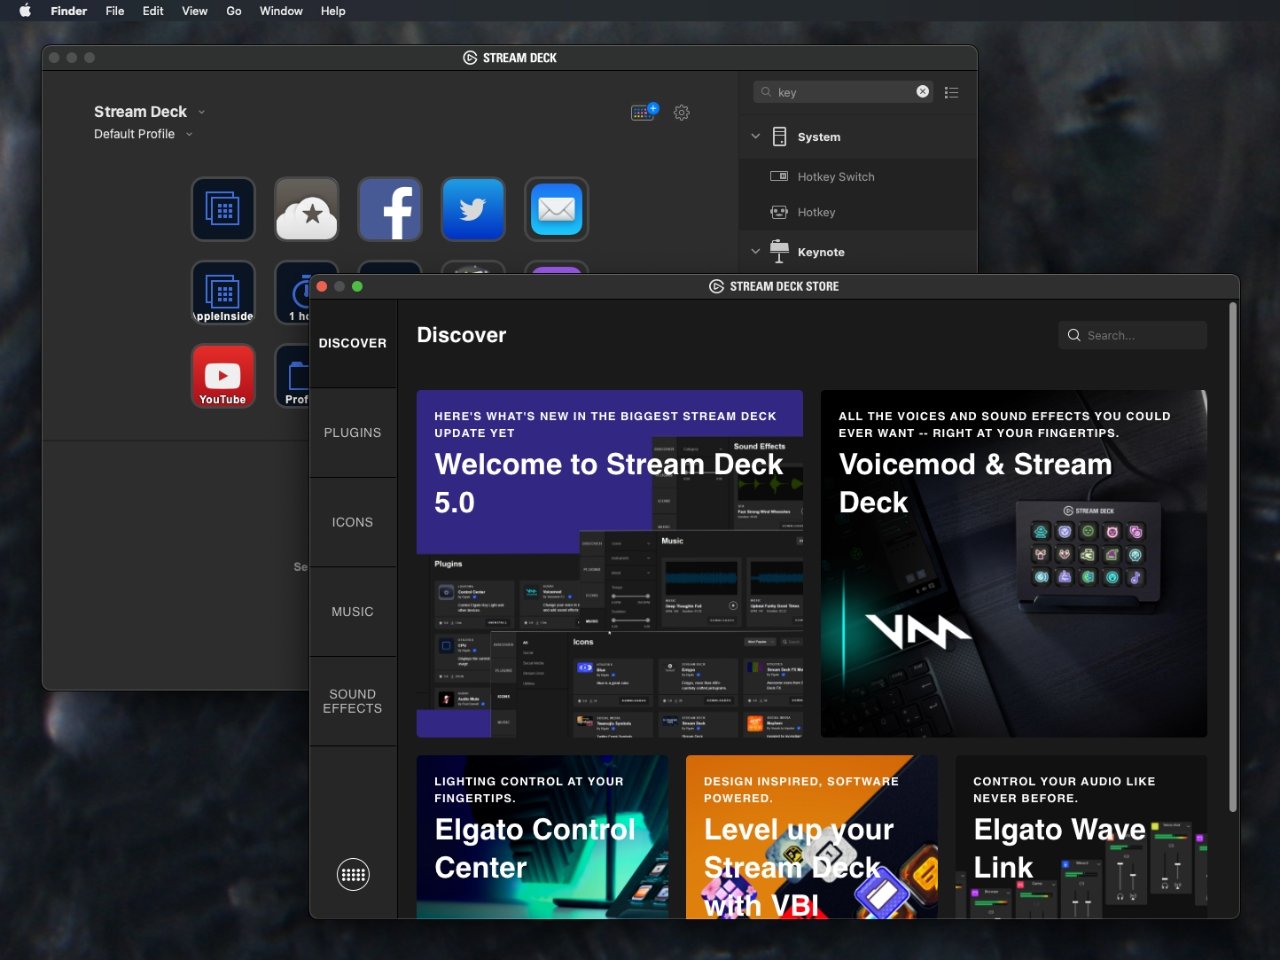Click the Hotkey Switch action icon
The width and height of the screenshot is (1280, 960).
coord(779,176)
